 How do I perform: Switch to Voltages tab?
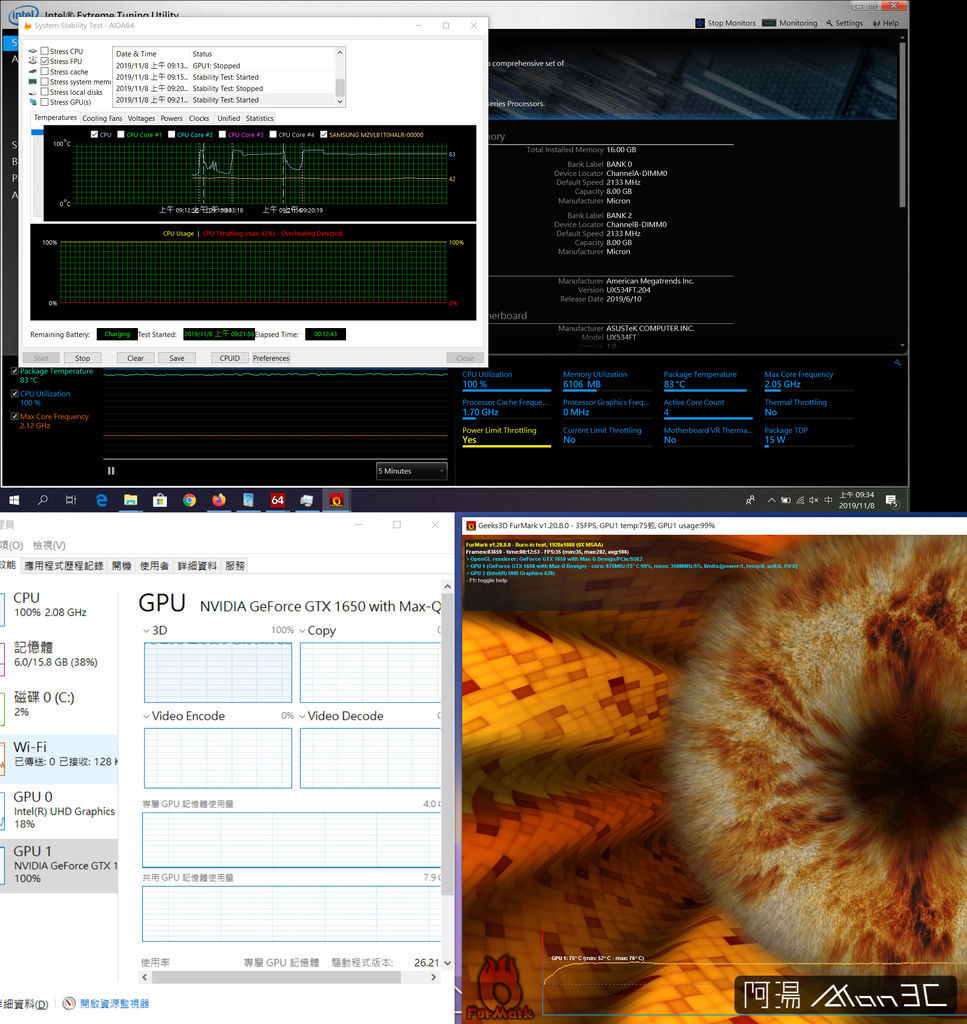point(141,118)
